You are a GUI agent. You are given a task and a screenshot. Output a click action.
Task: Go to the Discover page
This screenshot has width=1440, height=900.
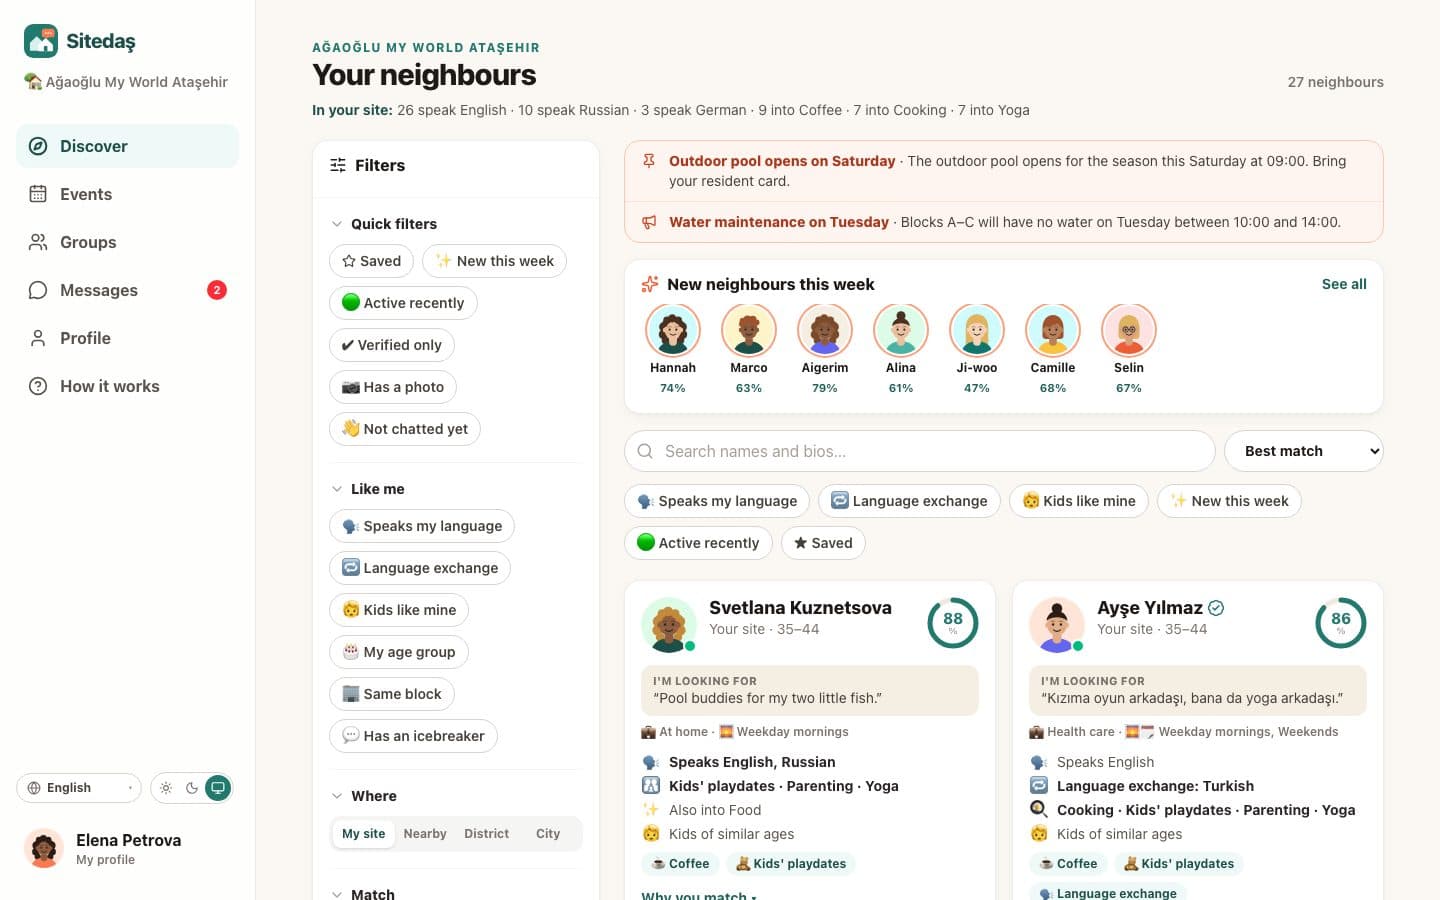click(x=127, y=146)
